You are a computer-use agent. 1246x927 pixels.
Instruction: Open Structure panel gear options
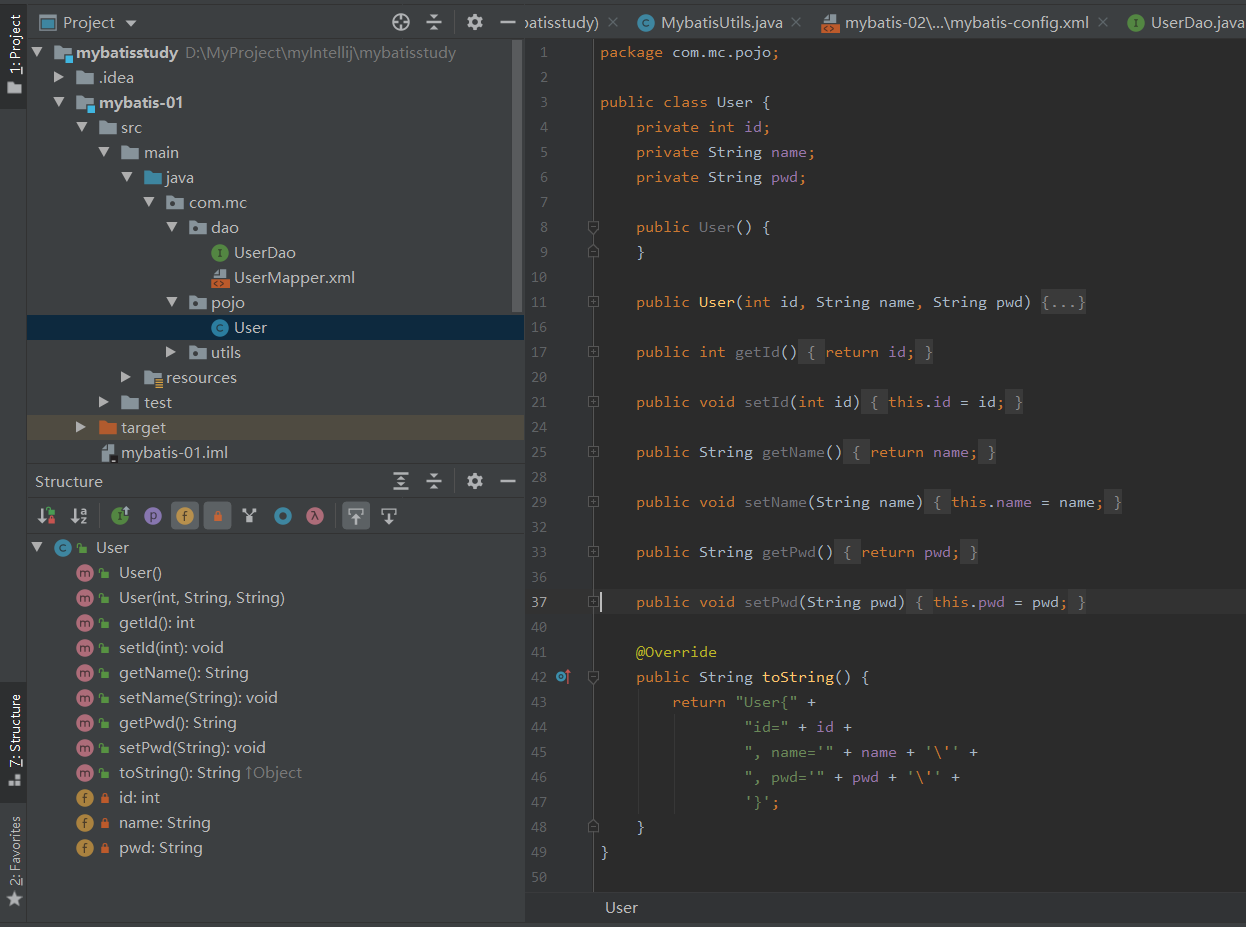click(x=475, y=481)
